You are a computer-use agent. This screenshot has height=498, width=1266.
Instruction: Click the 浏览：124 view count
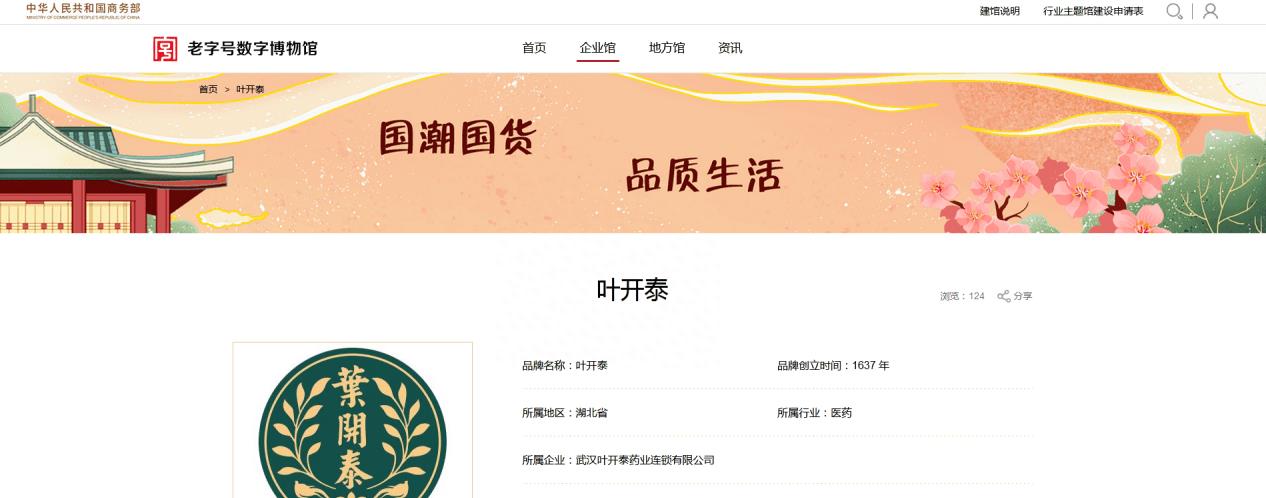tap(962, 296)
